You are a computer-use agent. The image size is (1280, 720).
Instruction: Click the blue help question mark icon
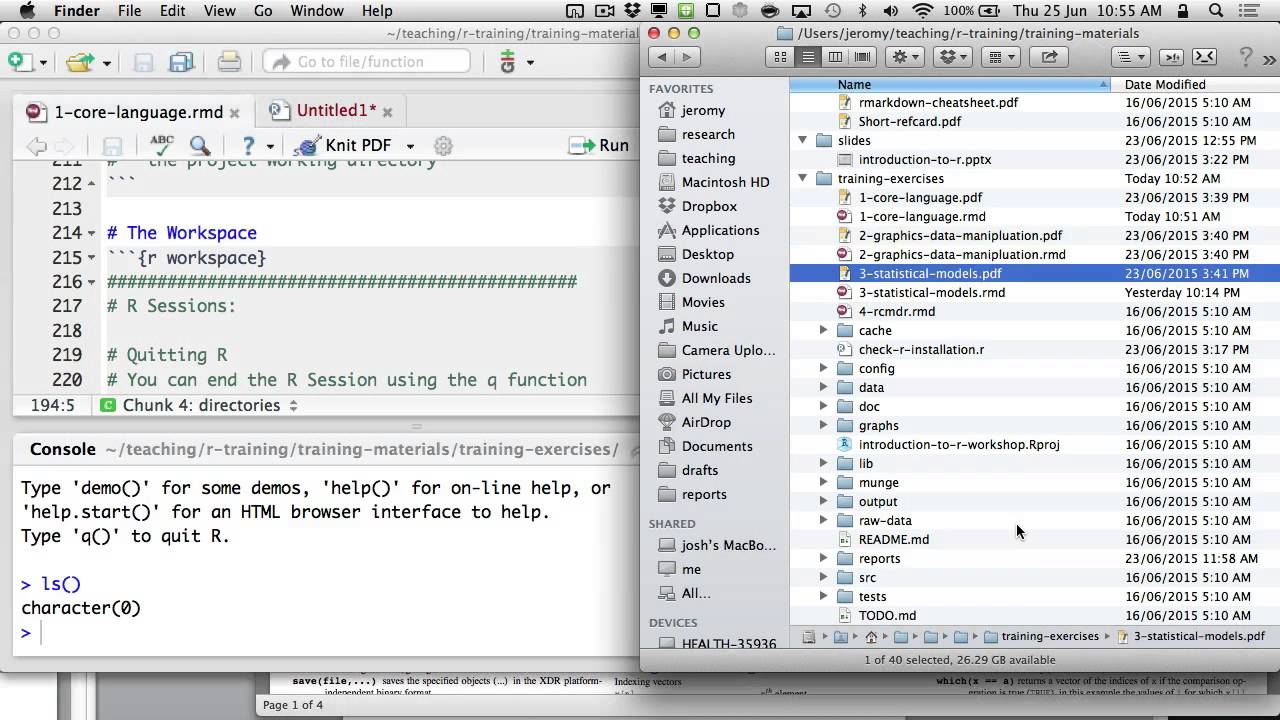[x=248, y=146]
